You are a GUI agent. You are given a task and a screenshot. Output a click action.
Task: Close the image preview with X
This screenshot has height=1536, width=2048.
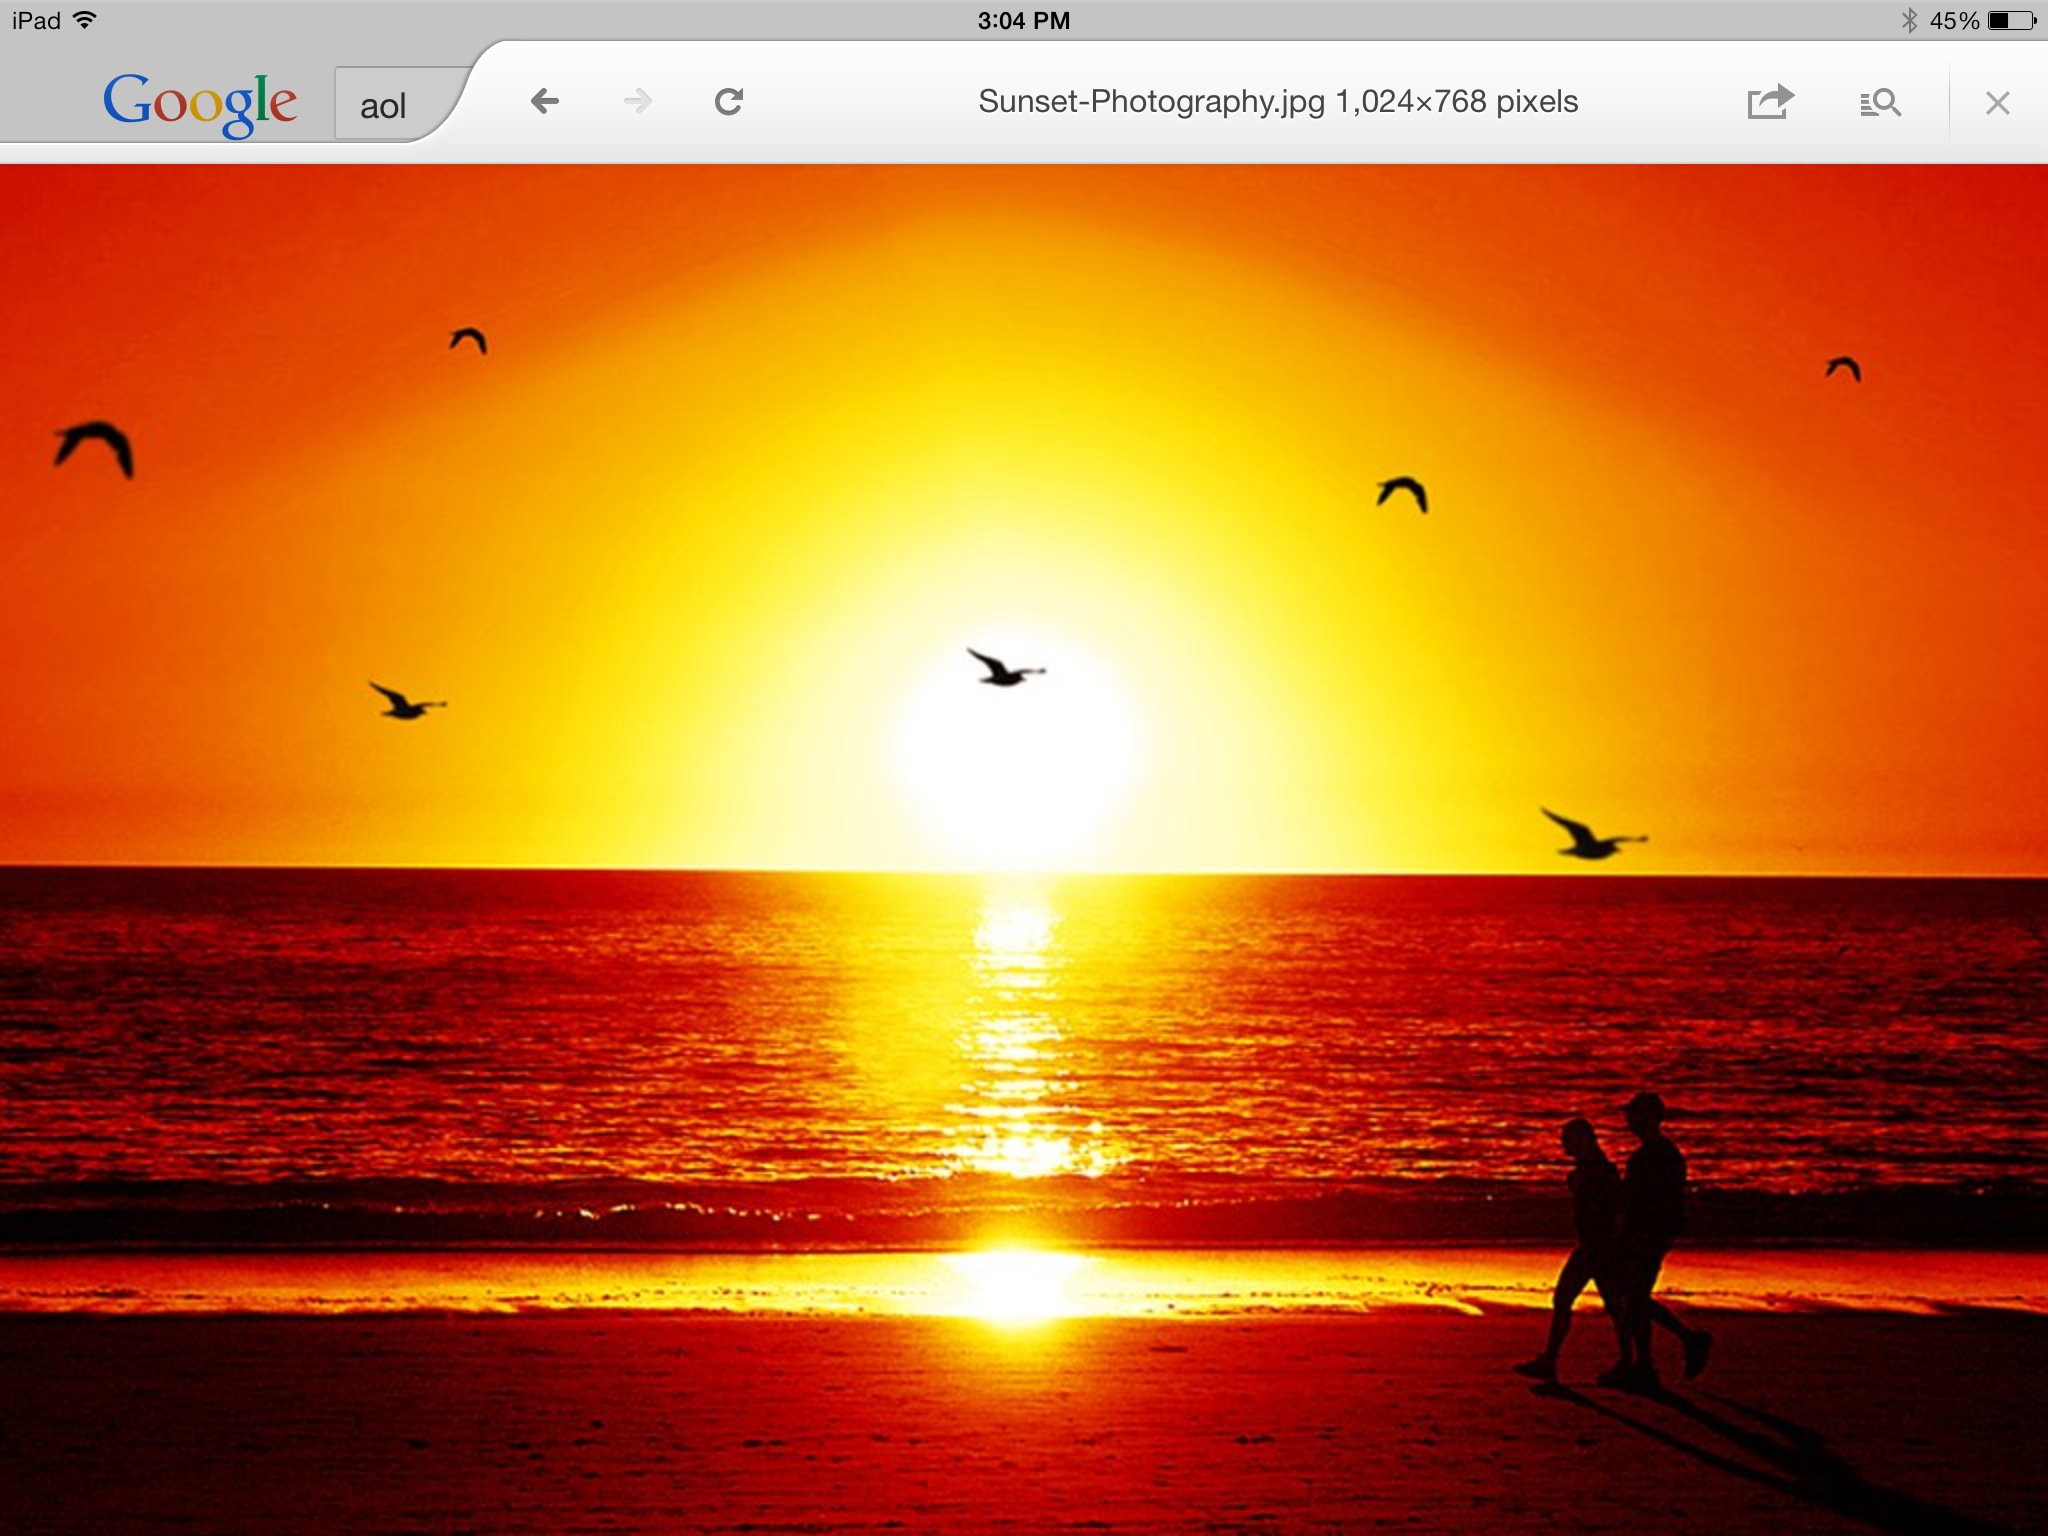pyautogui.click(x=1997, y=103)
